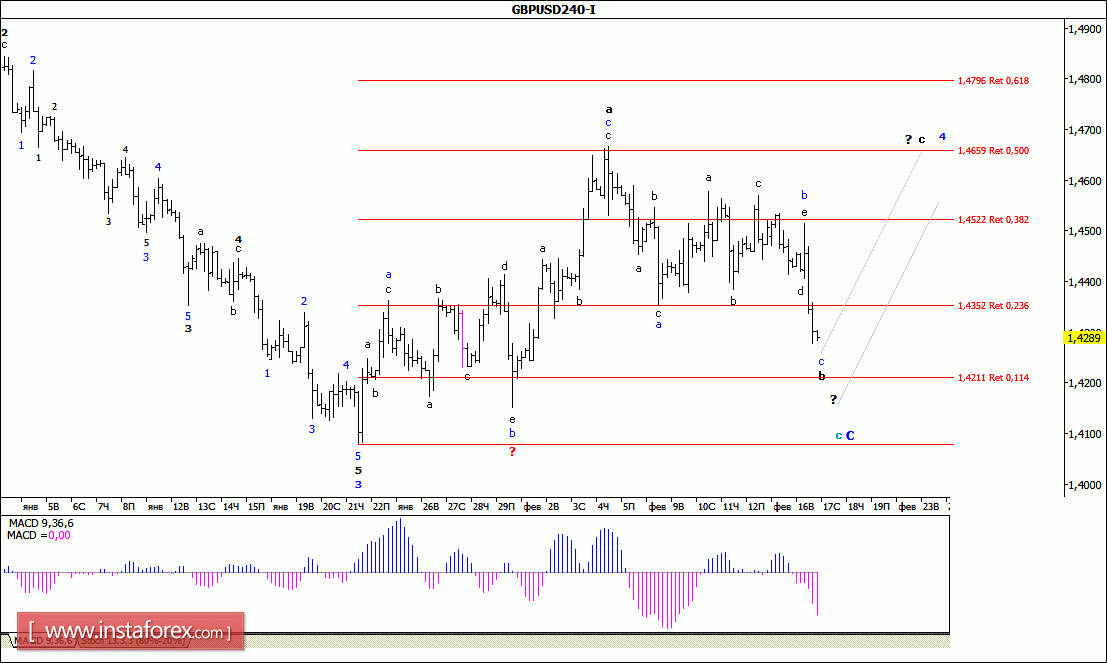
Task: Click the 1,4200 price axis value
Action: [1084, 383]
